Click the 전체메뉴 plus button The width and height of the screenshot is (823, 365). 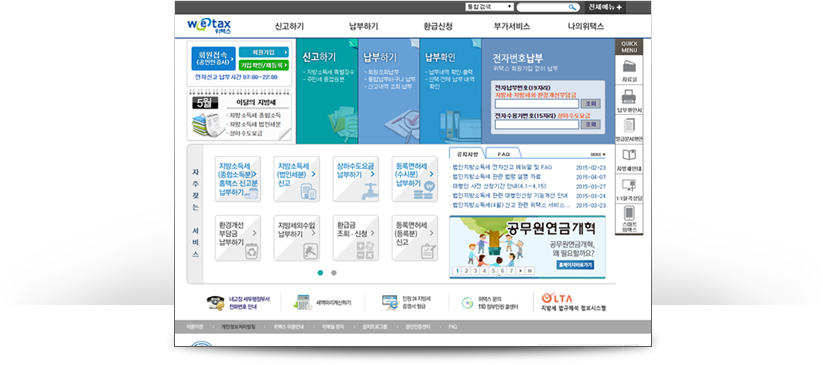tap(605, 7)
